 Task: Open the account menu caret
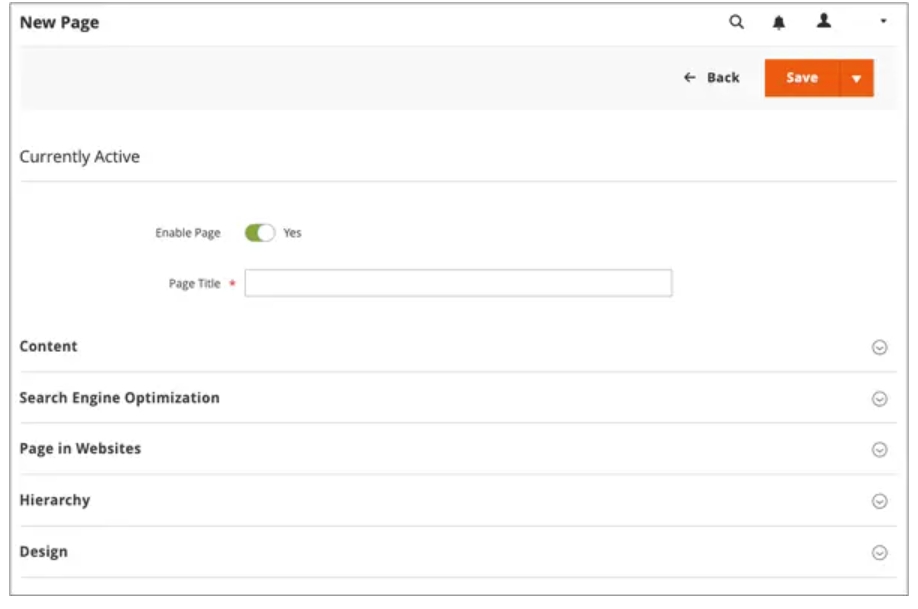883,21
